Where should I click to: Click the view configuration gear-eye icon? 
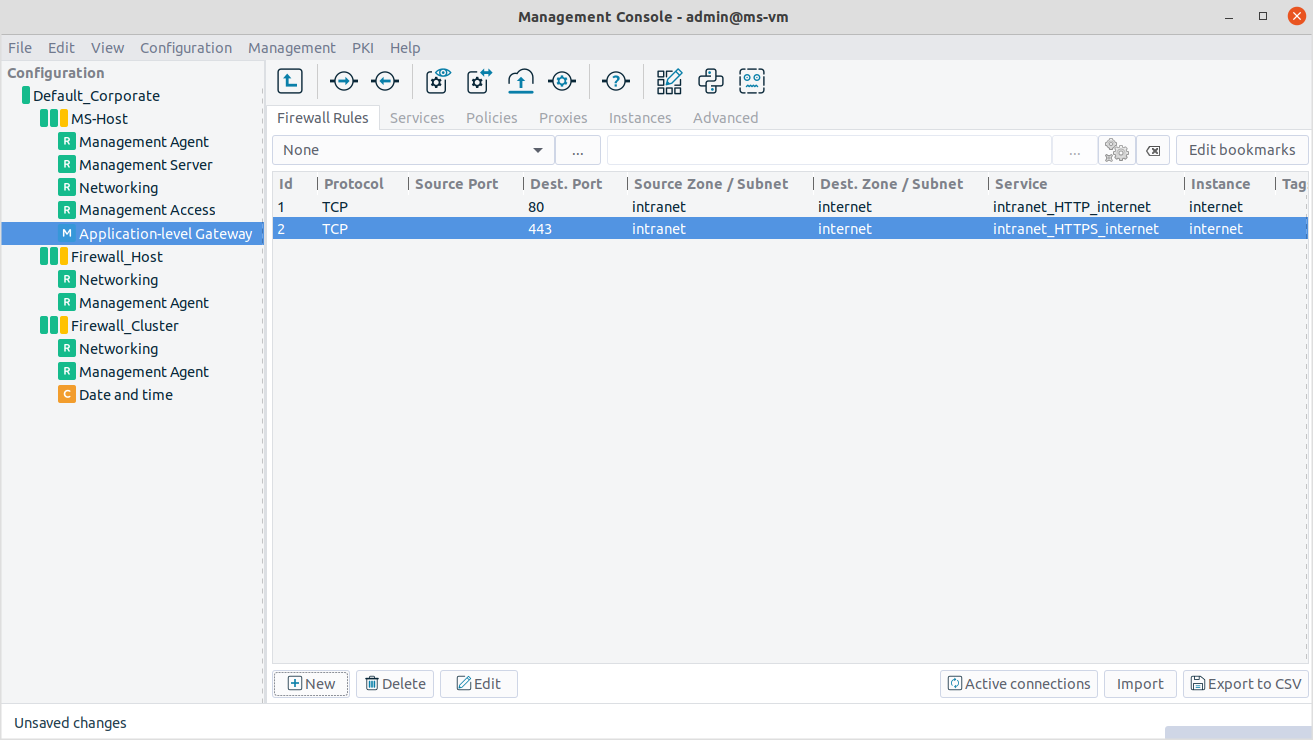438,81
